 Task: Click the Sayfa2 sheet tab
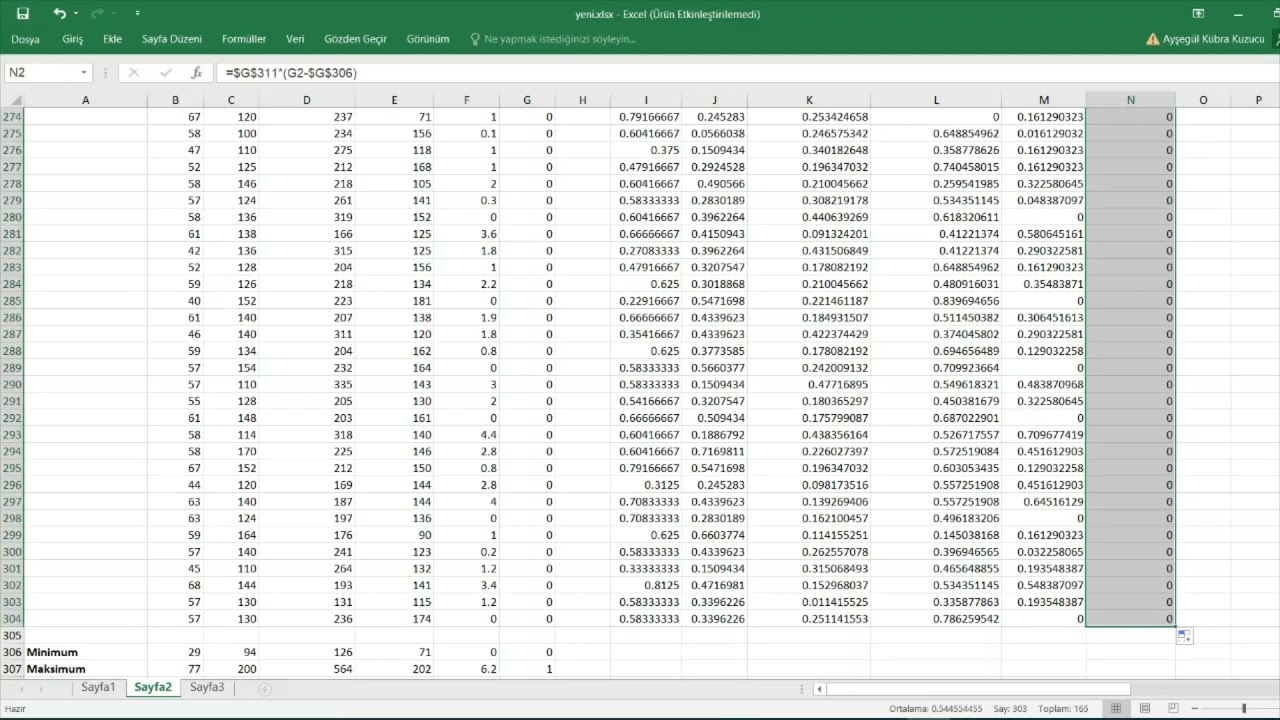(153, 688)
